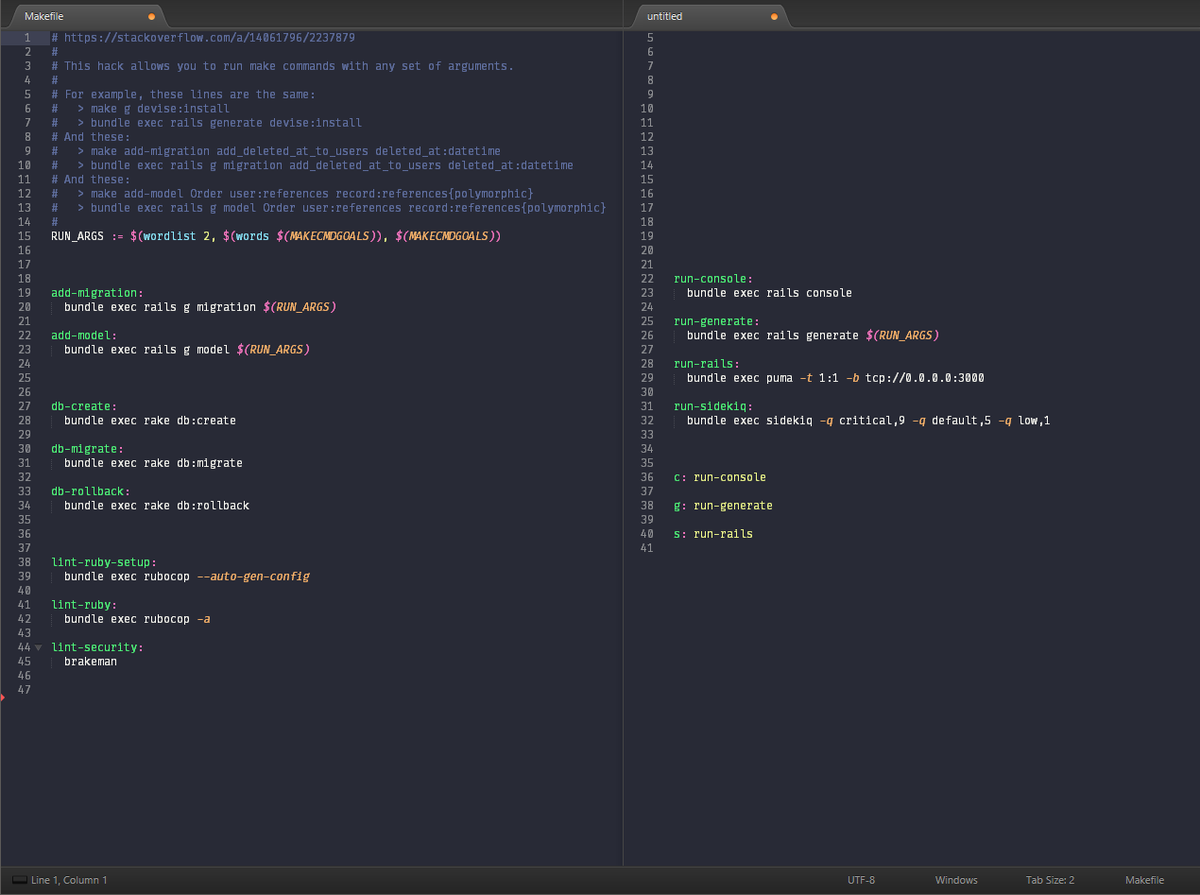Viewport: 1200px width, 895px height.
Task: Click the 'add-model:' target
Action: [84, 335]
